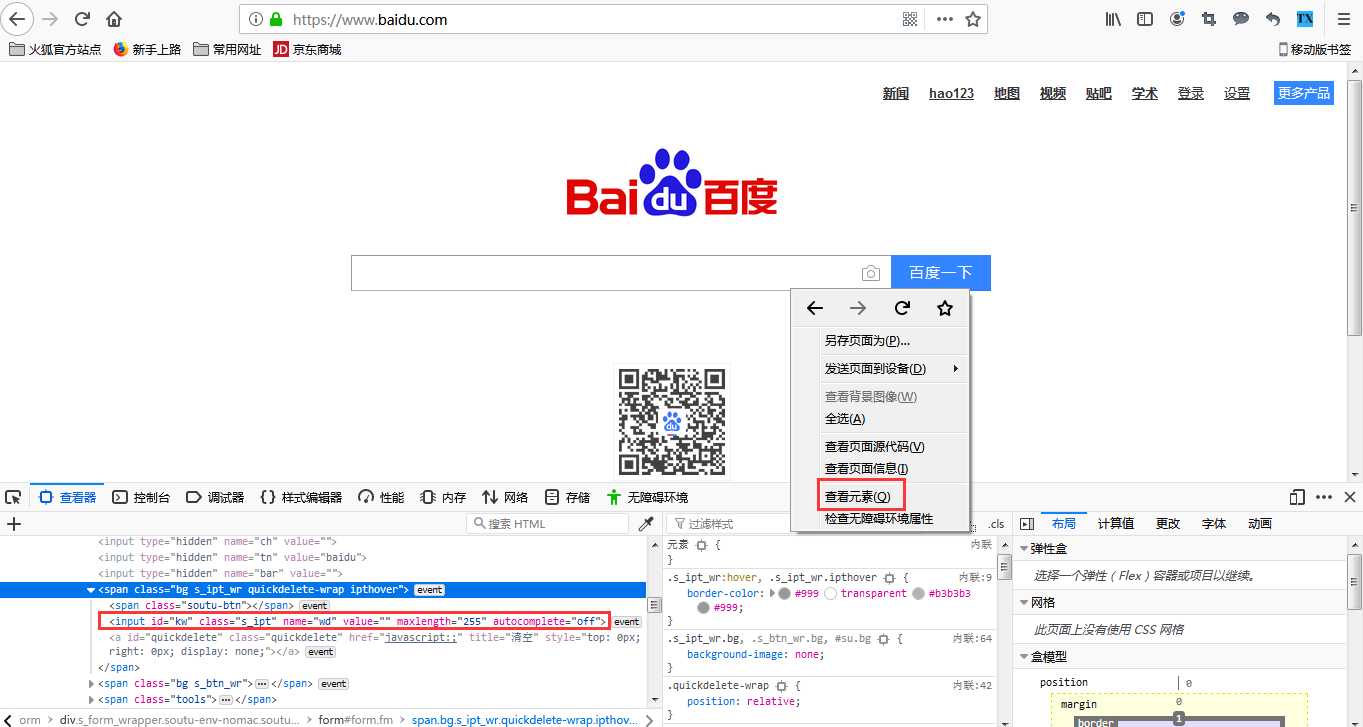Click the site security padlock icon
This screenshot has width=1363, height=727.
coord(276,19)
